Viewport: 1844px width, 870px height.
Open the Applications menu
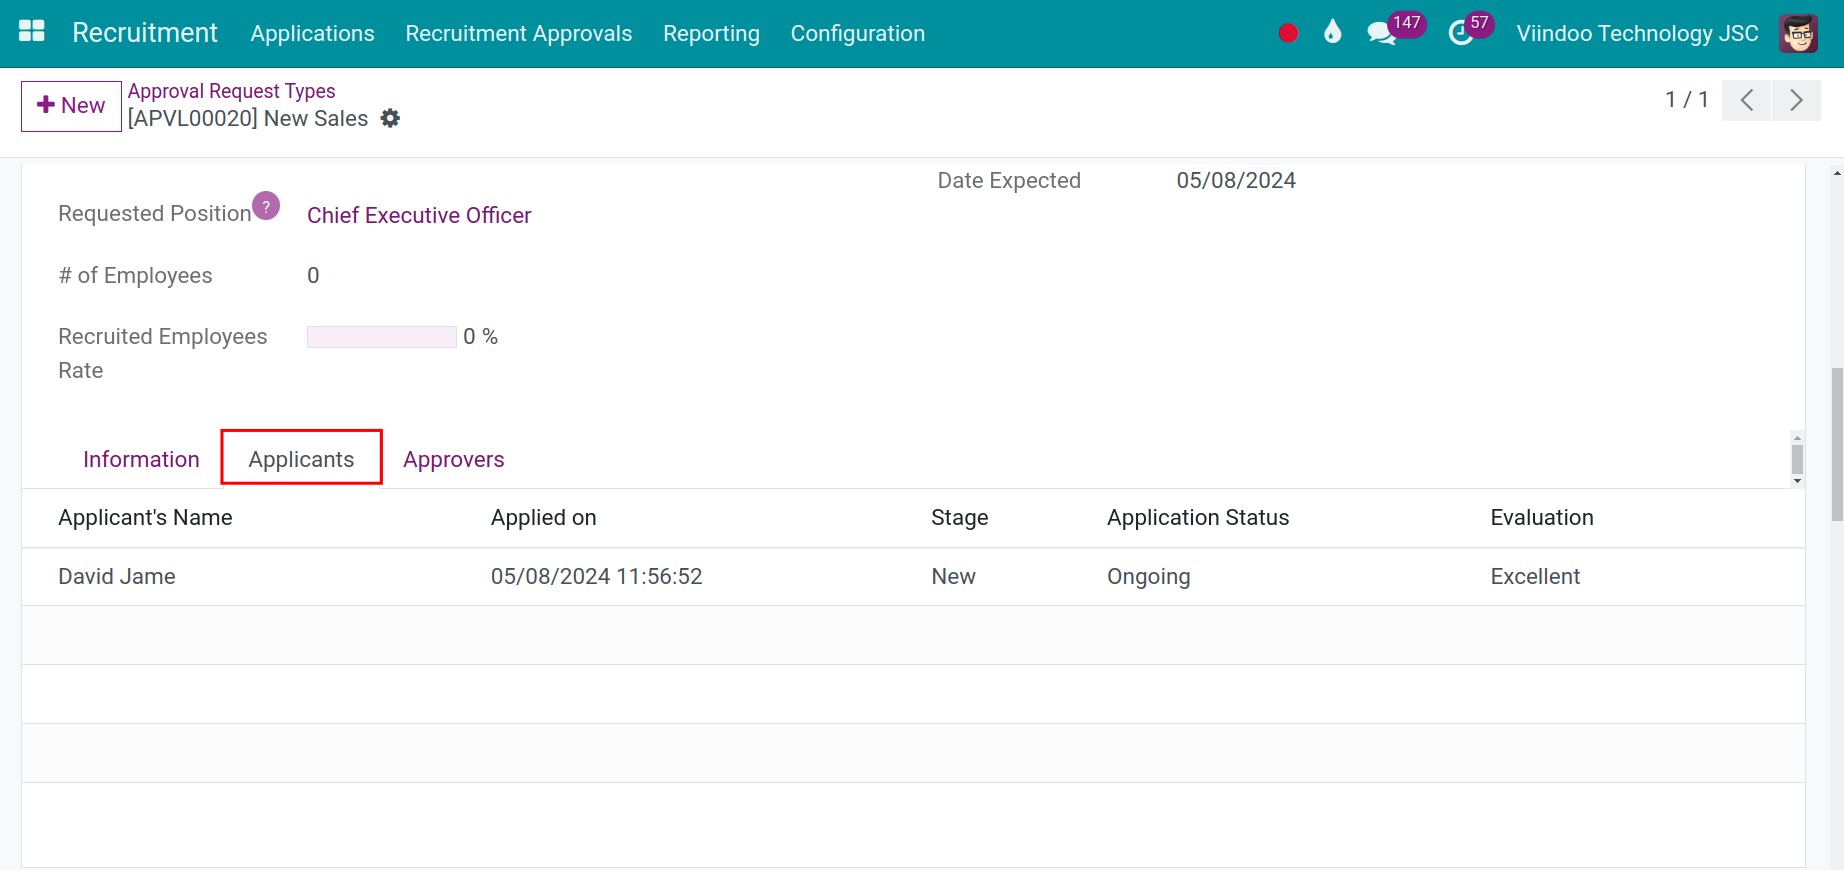coord(312,34)
